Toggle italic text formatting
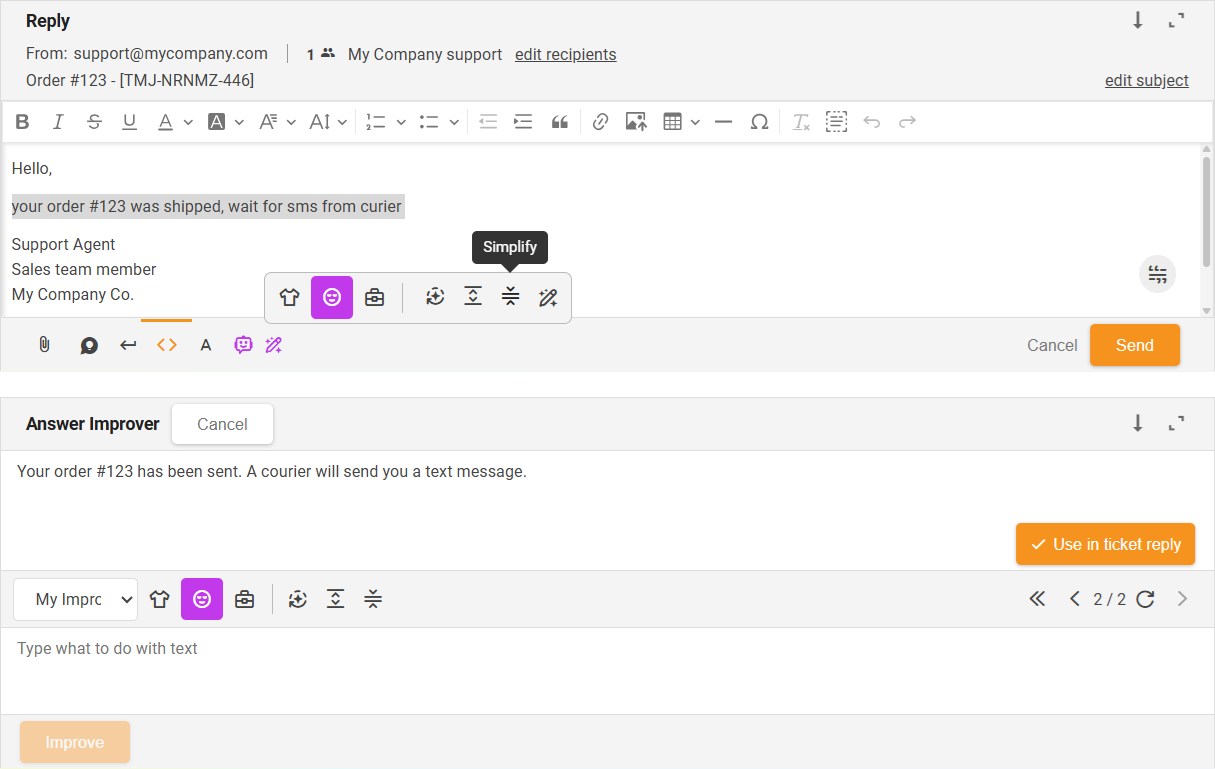 [58, 121]
